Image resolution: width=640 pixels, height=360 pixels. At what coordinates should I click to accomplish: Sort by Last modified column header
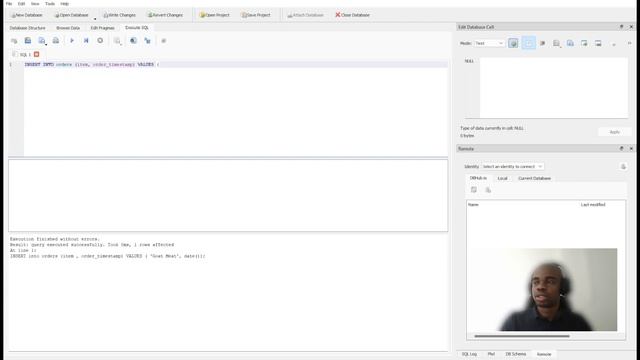[x=593, y=204]
